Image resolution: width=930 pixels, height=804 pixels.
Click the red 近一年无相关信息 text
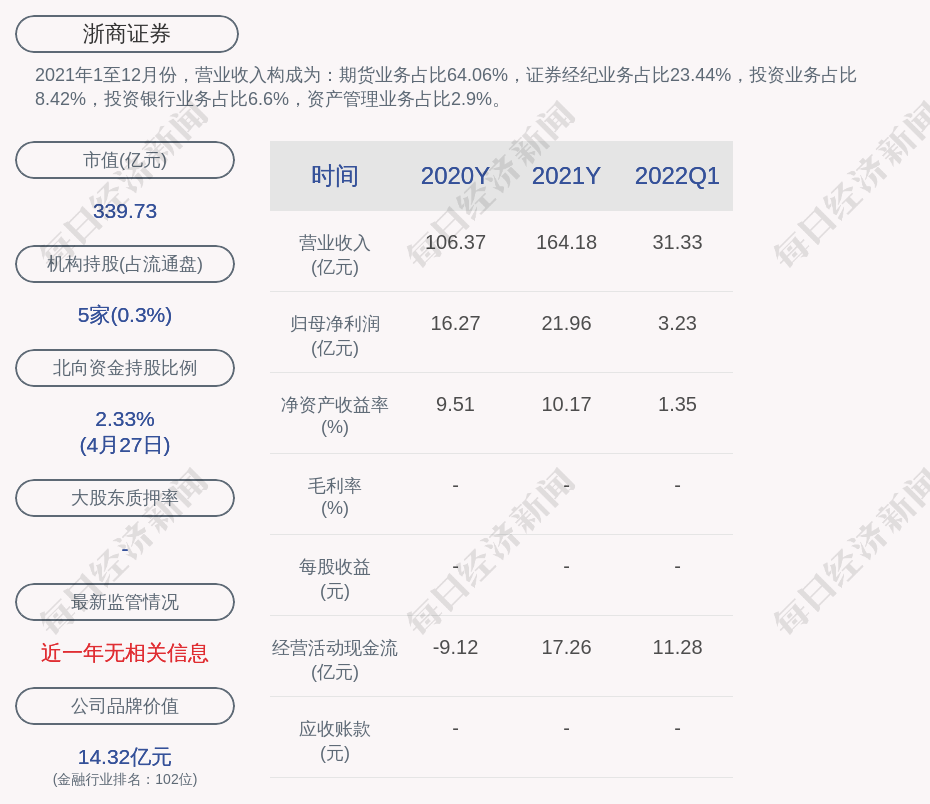[125, 653]
